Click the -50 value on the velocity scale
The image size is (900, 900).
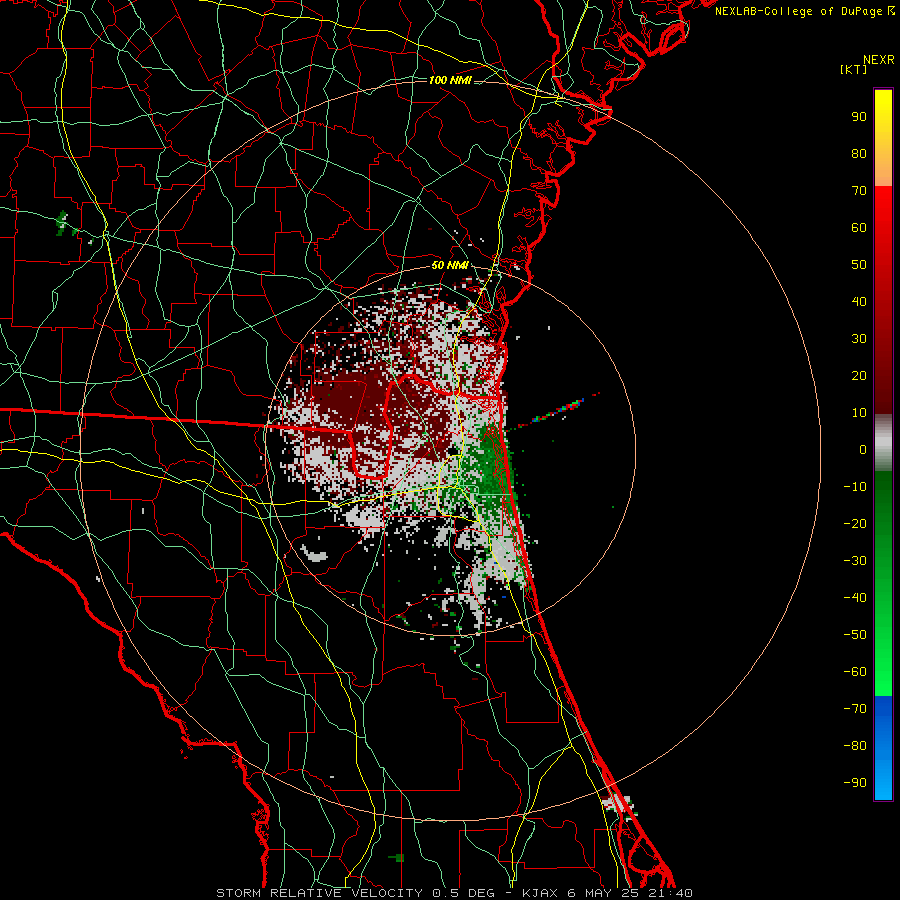[855, 635]
